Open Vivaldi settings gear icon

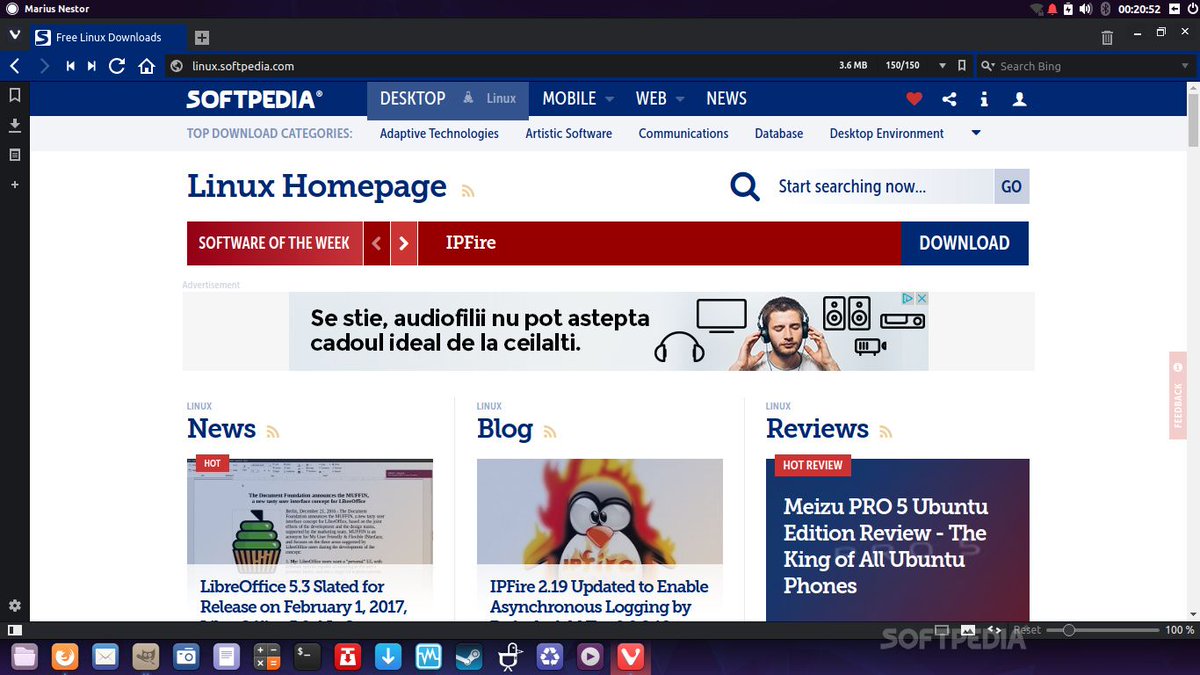tap(15, 605)
